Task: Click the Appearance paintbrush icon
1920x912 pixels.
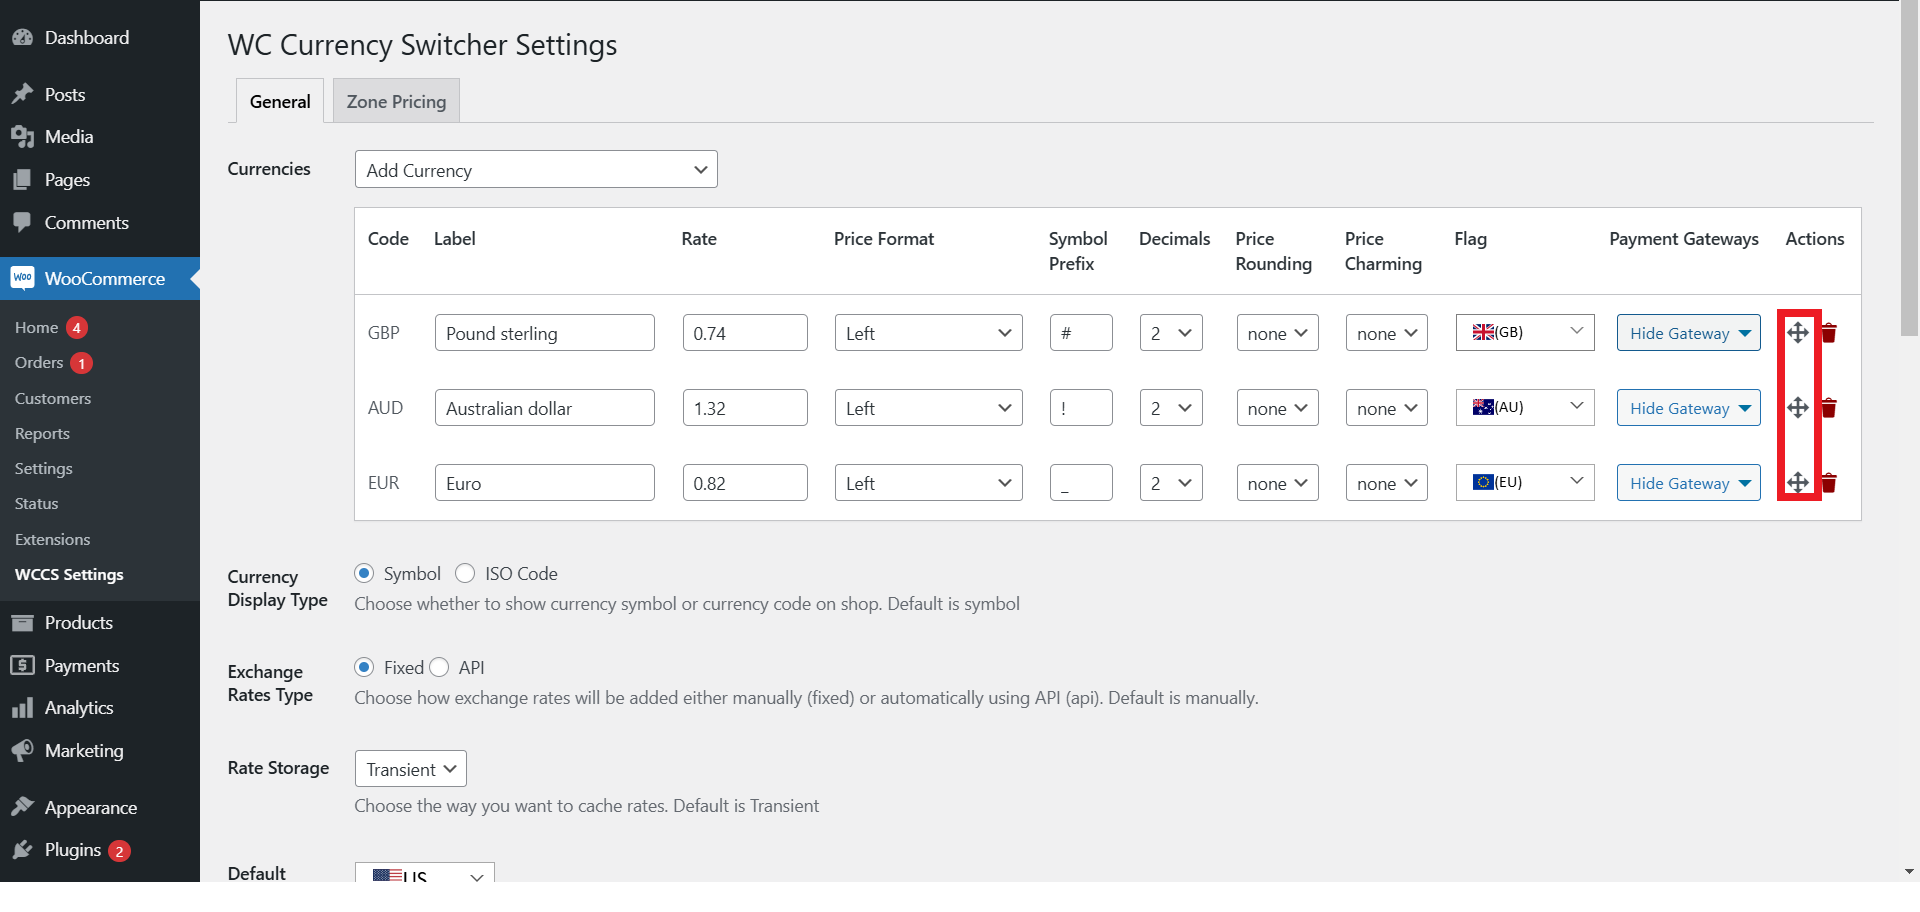Action: pyautogui.click(x=22, y=807)
